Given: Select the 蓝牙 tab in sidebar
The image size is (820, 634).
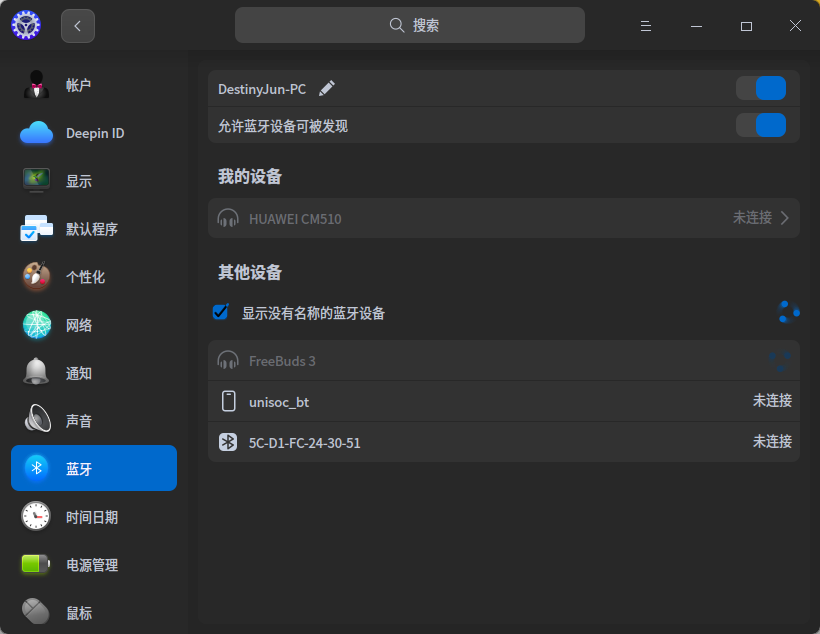Looking at the screenshot, I should (77, 468).
